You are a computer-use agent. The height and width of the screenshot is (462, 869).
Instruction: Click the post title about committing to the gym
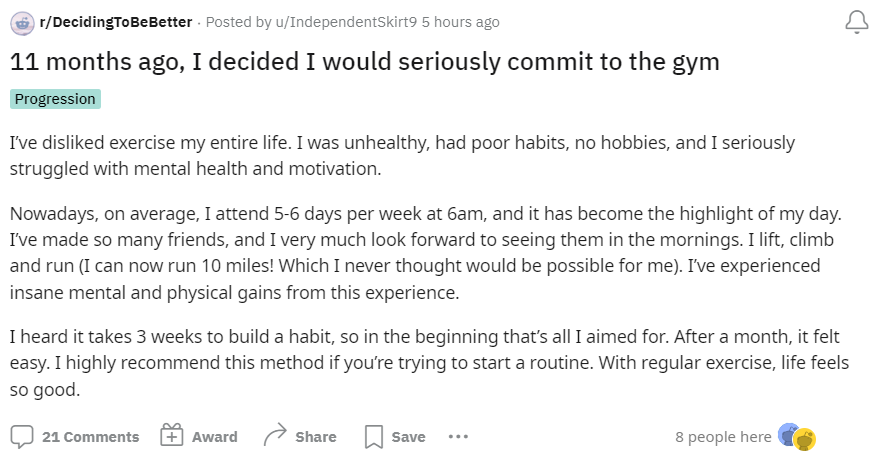365,61
